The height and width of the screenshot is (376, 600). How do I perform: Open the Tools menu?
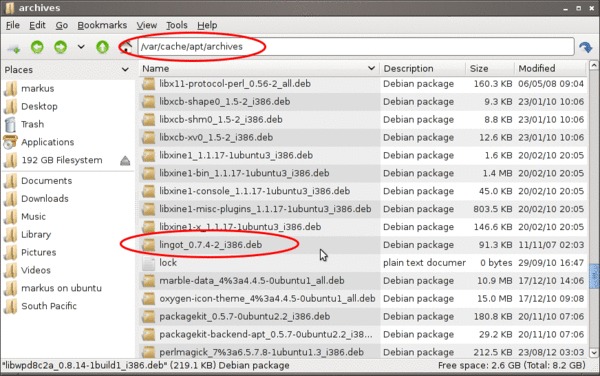click(176, 25)
